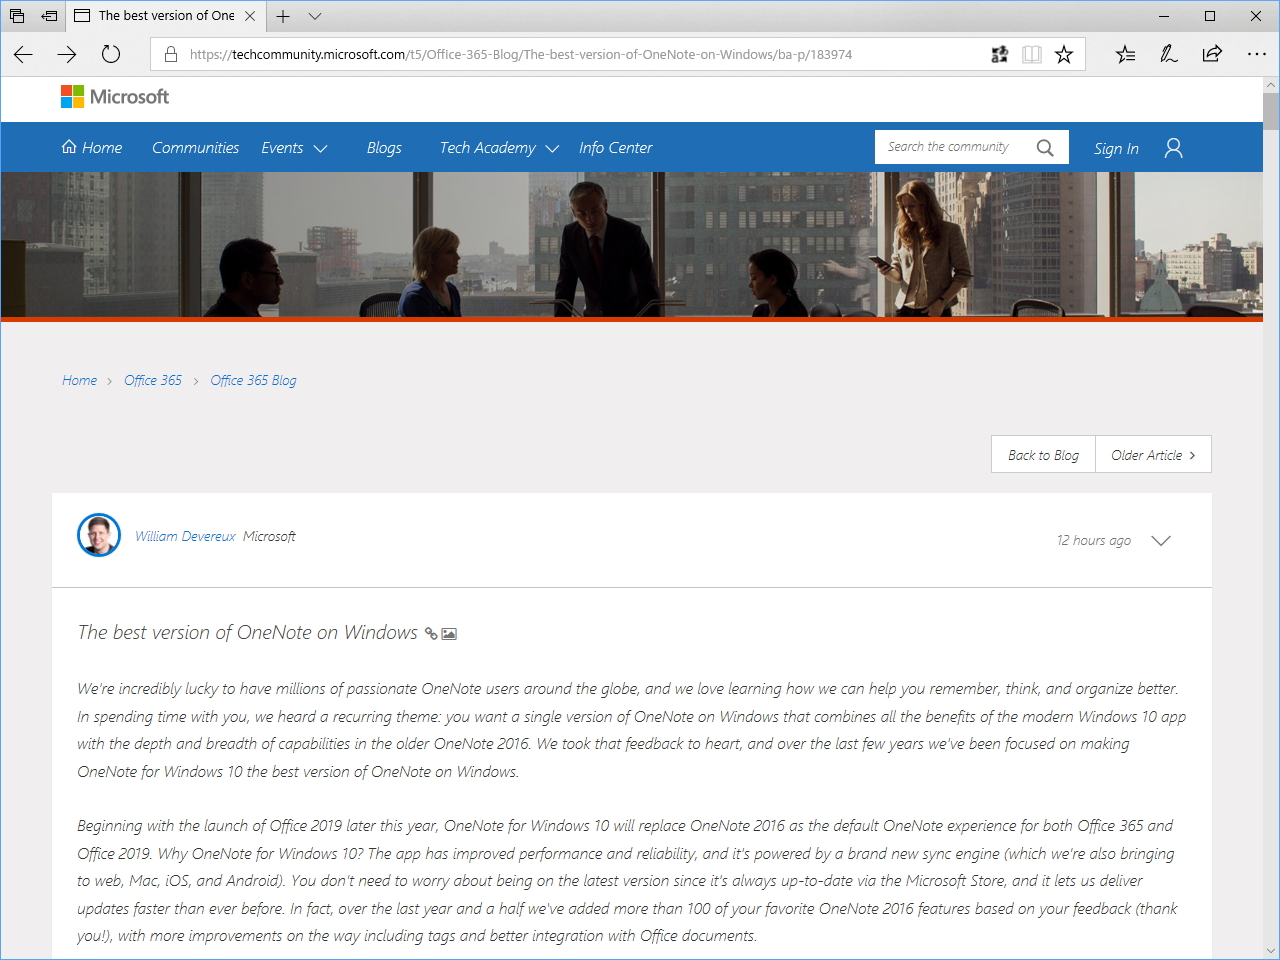Viewport: 1280px width, 960px height.
Task: Click the search magnifier icon
Action: coord(1045,148)
